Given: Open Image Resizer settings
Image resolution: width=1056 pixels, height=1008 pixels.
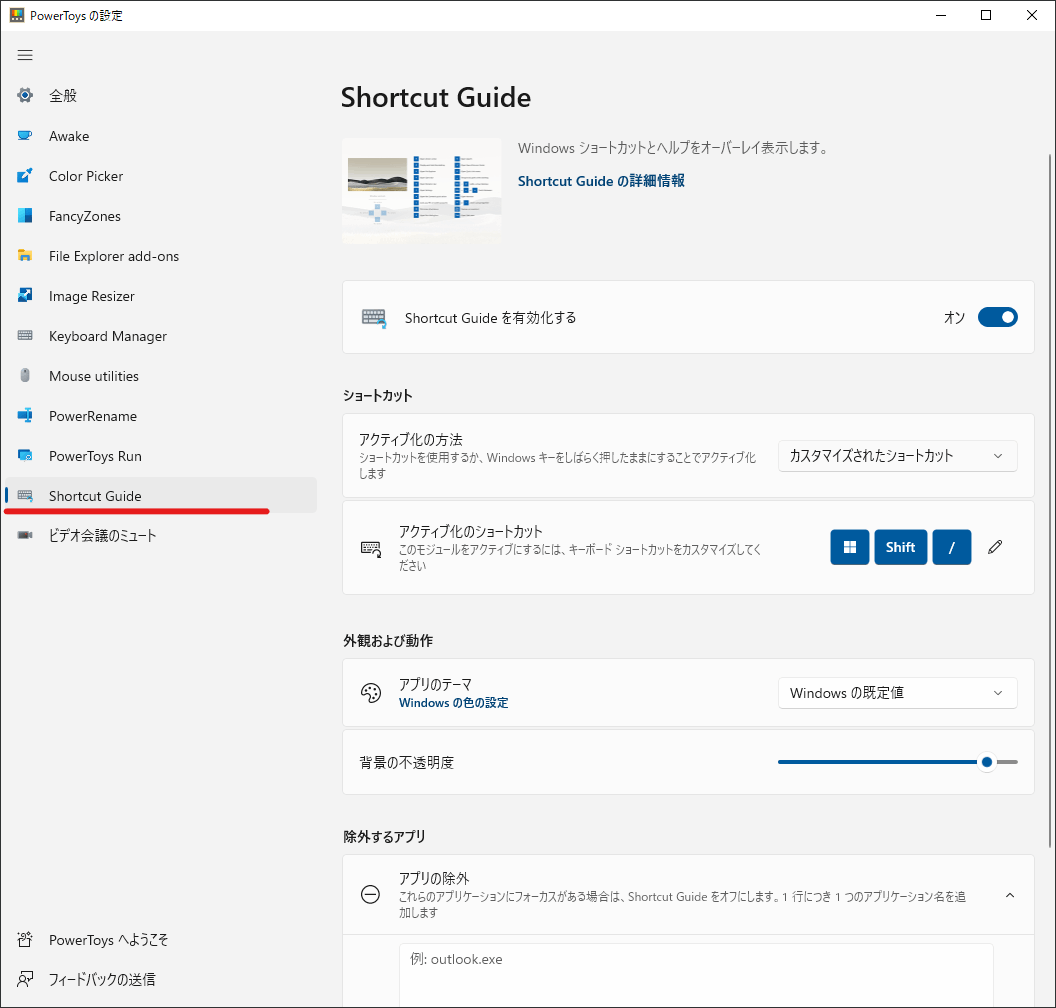Looking at the screenshot, I should point(160,296).
